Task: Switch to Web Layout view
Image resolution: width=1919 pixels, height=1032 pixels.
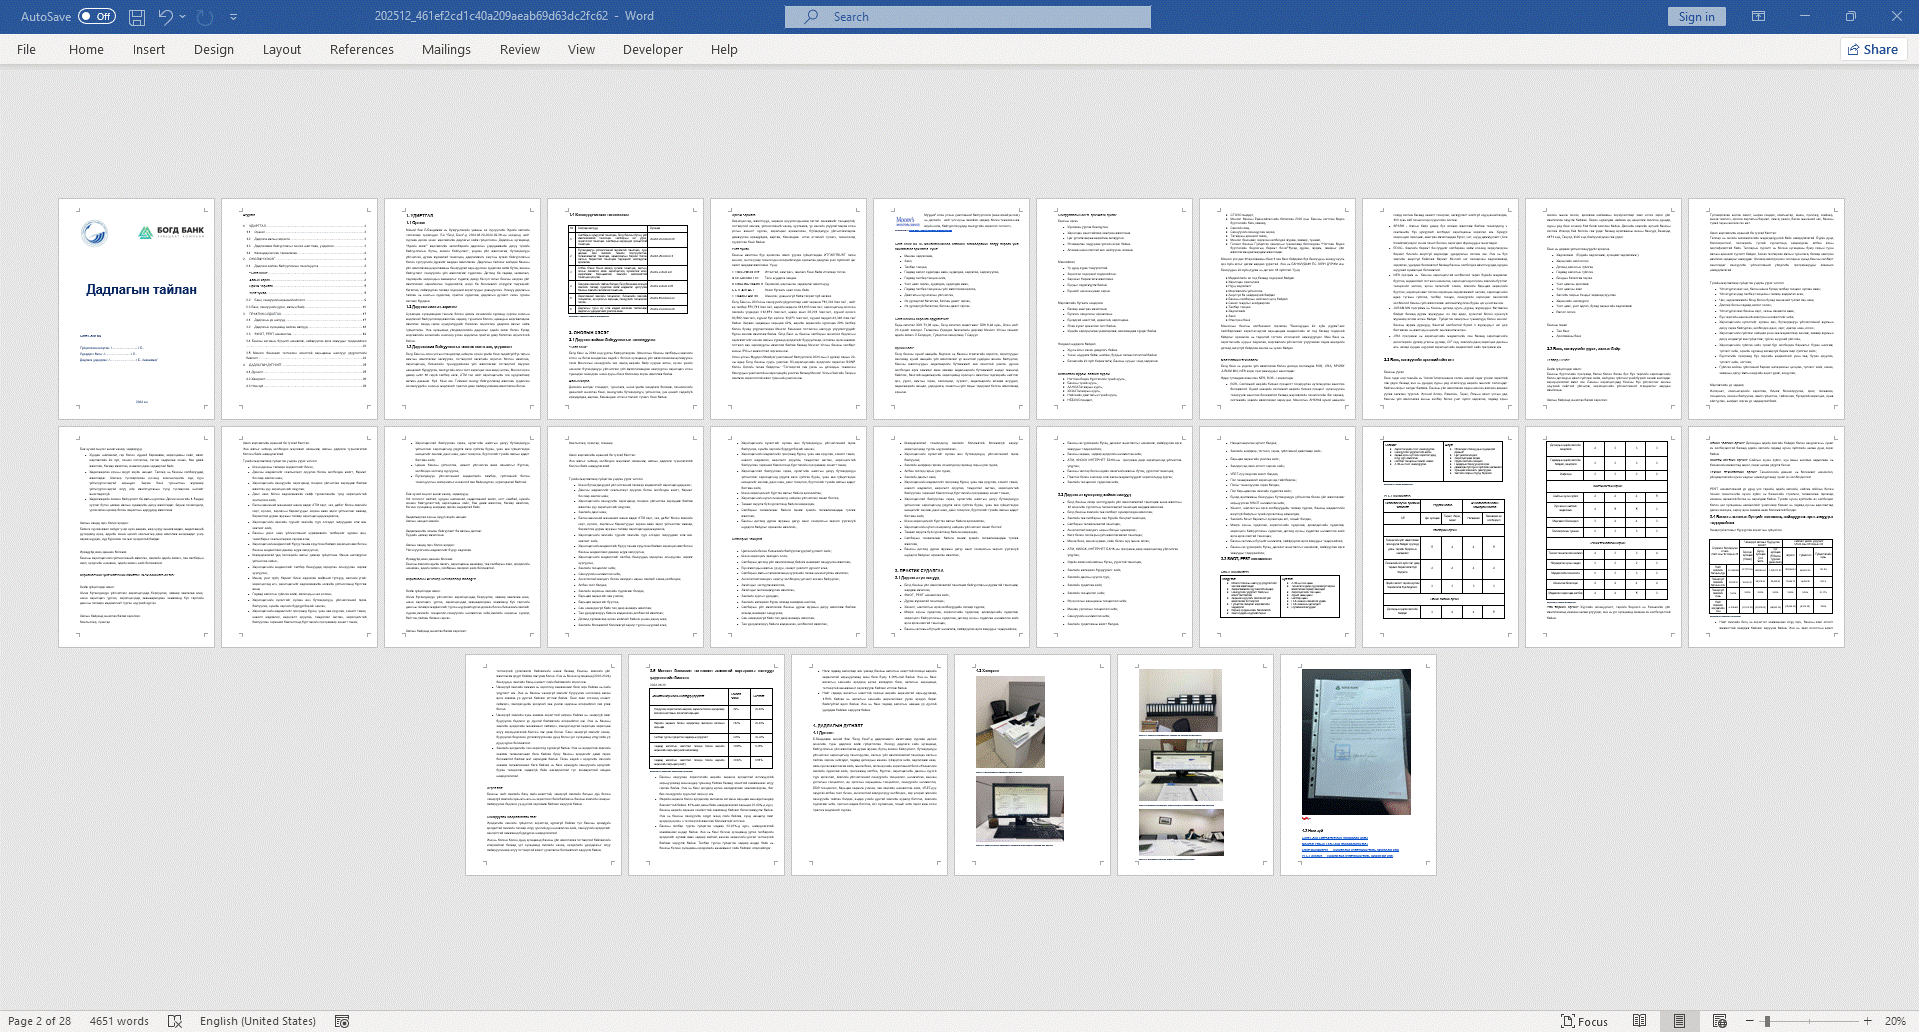Action: (x=1720, y=1021)
